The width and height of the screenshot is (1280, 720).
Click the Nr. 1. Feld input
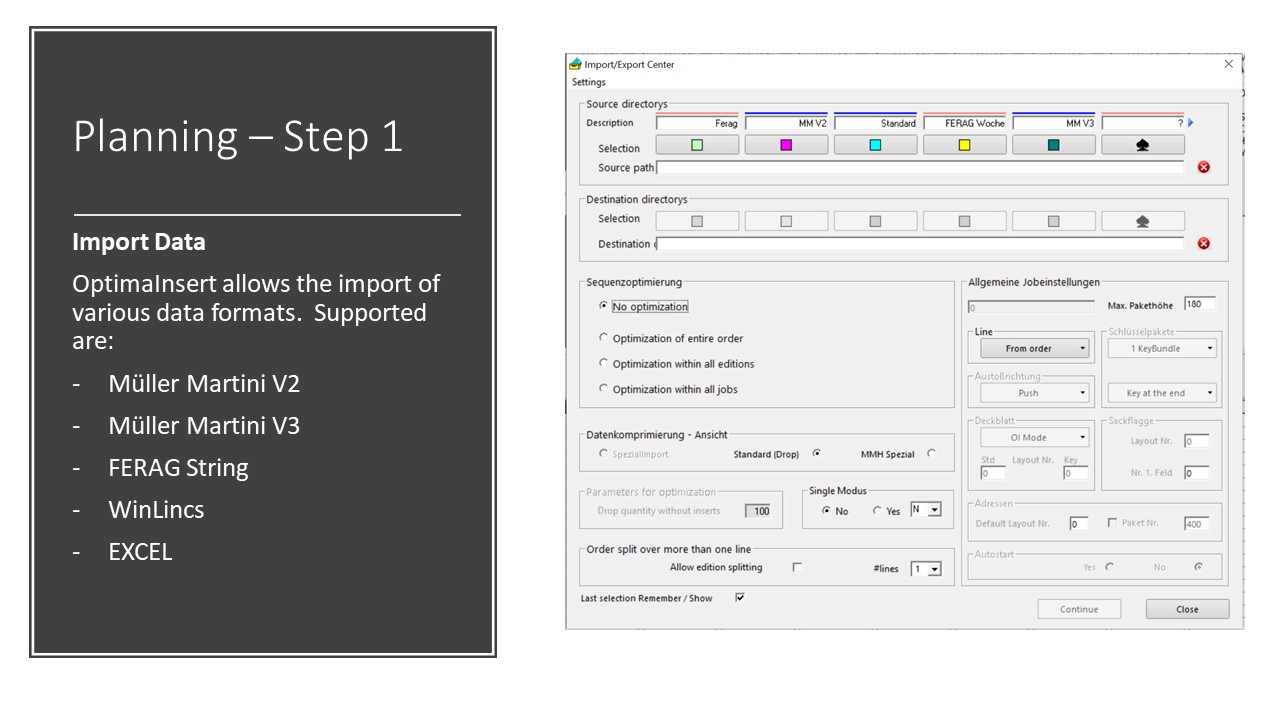pos(1196,473)
